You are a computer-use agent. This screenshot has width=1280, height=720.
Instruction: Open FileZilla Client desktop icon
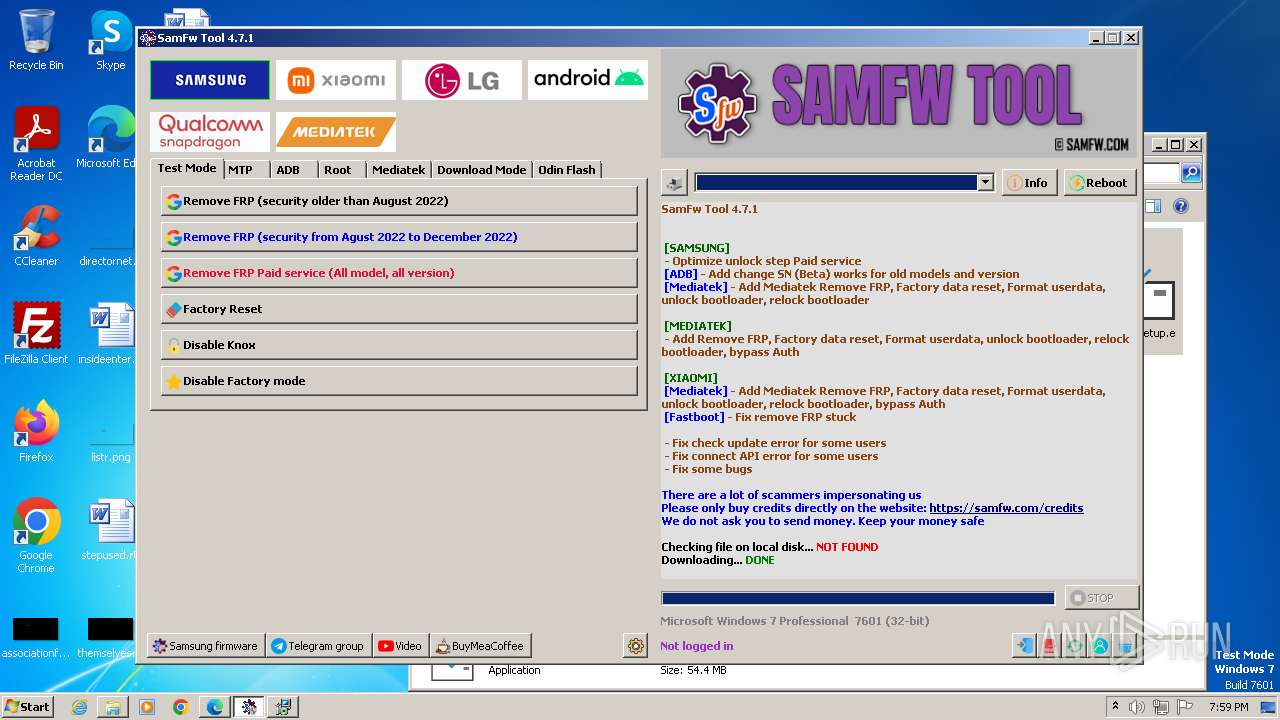36,334
